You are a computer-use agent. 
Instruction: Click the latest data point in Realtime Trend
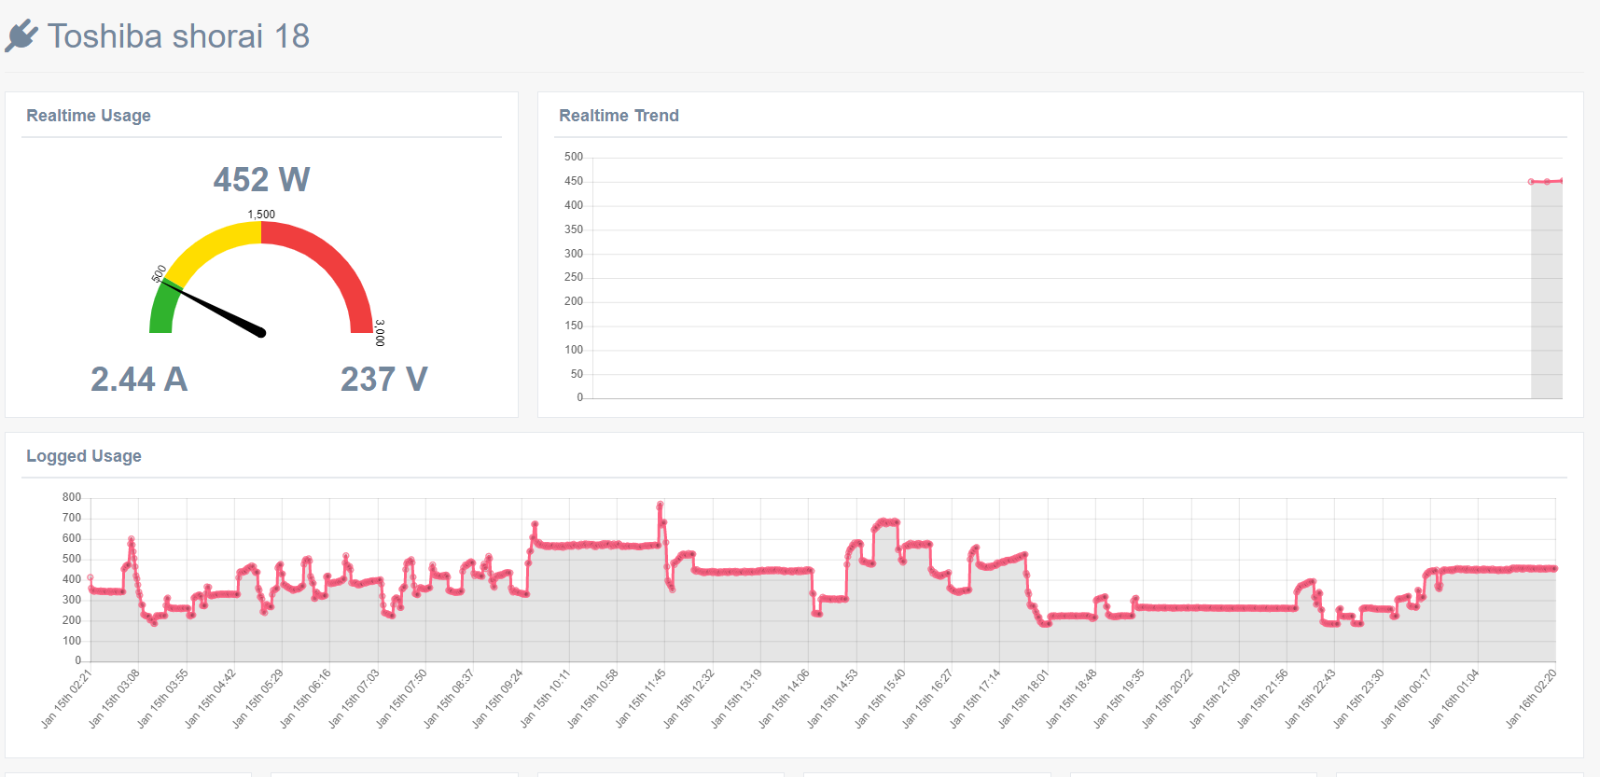click(1561, 181)
